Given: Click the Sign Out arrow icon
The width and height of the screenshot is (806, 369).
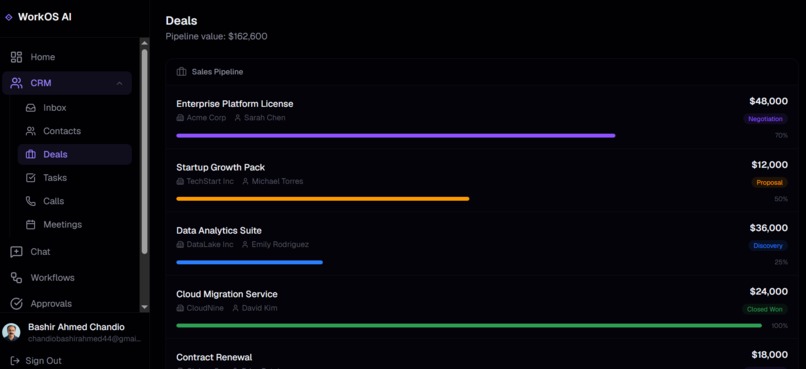Looking at the screenshot, I should tap(15, 361).
